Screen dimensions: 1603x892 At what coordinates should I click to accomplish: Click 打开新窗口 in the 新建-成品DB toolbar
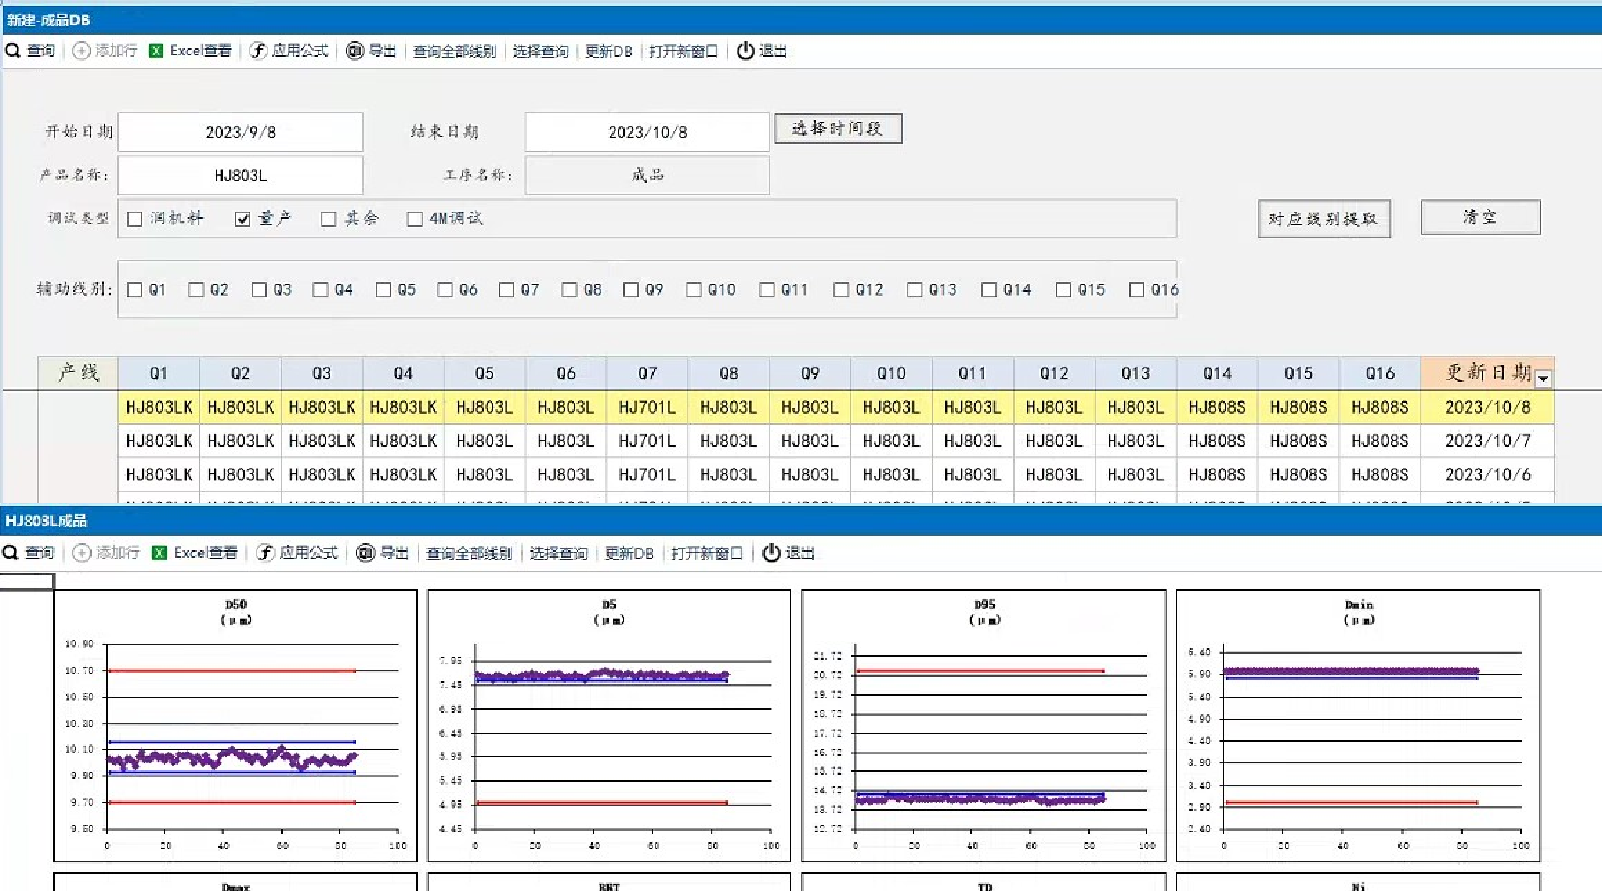[683, 51]
